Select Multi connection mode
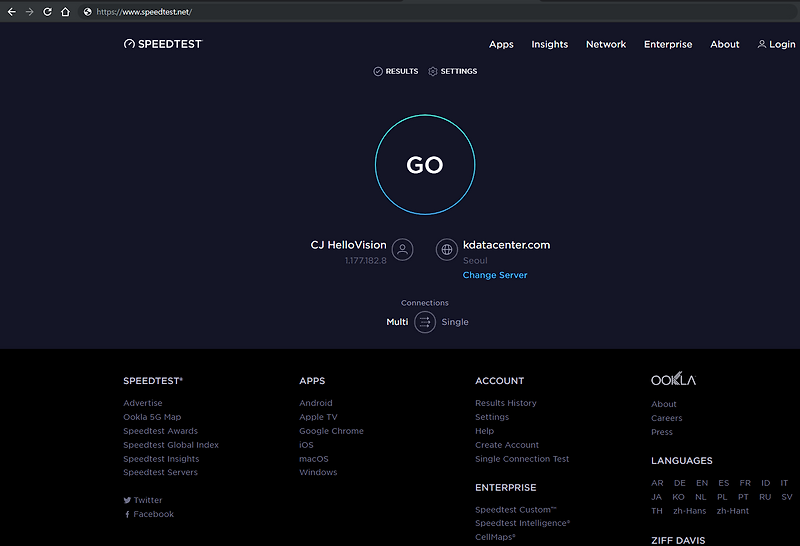800x546 pixels. pyautogui.click(x=397, y=322)
